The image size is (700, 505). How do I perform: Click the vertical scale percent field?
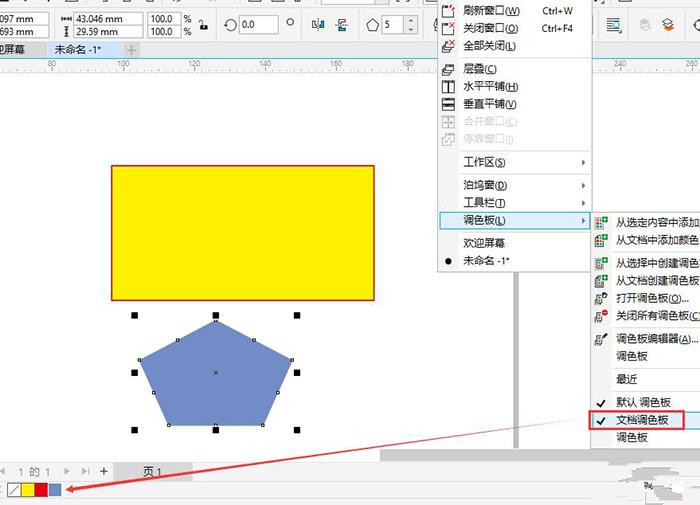click(x=164, y=32)
